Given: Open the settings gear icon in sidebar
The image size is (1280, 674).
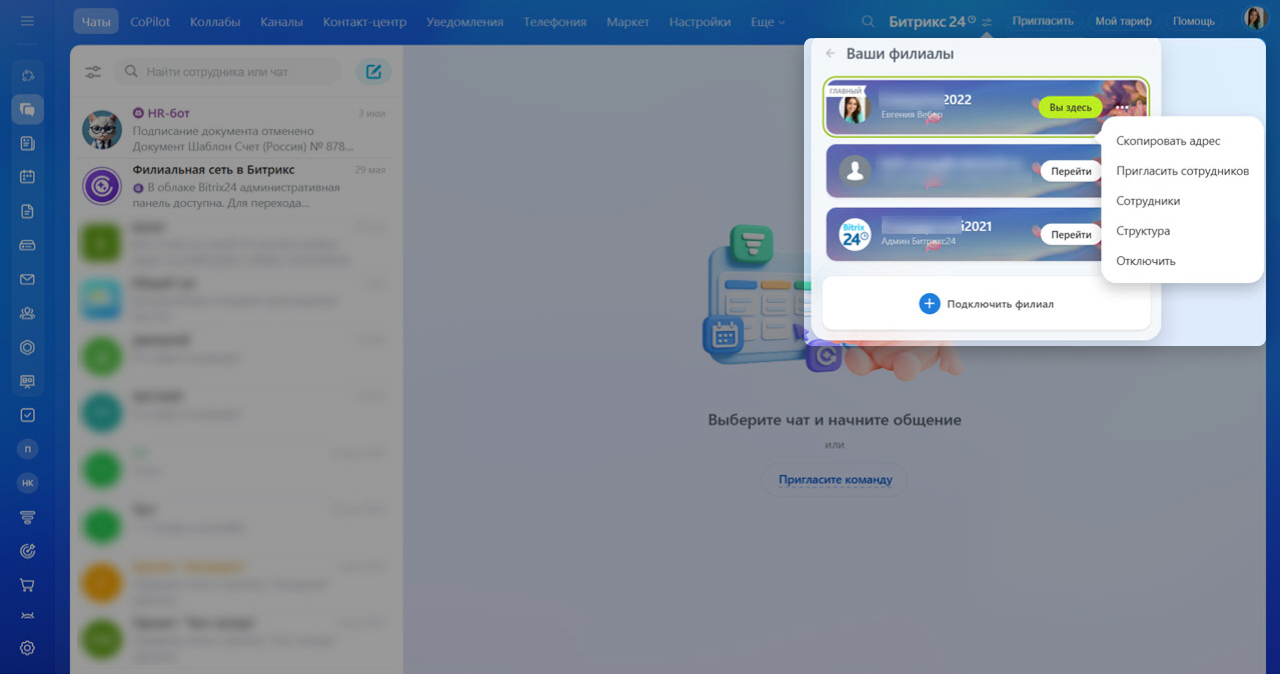Looking at the screenshot, I should pos(27,648).
